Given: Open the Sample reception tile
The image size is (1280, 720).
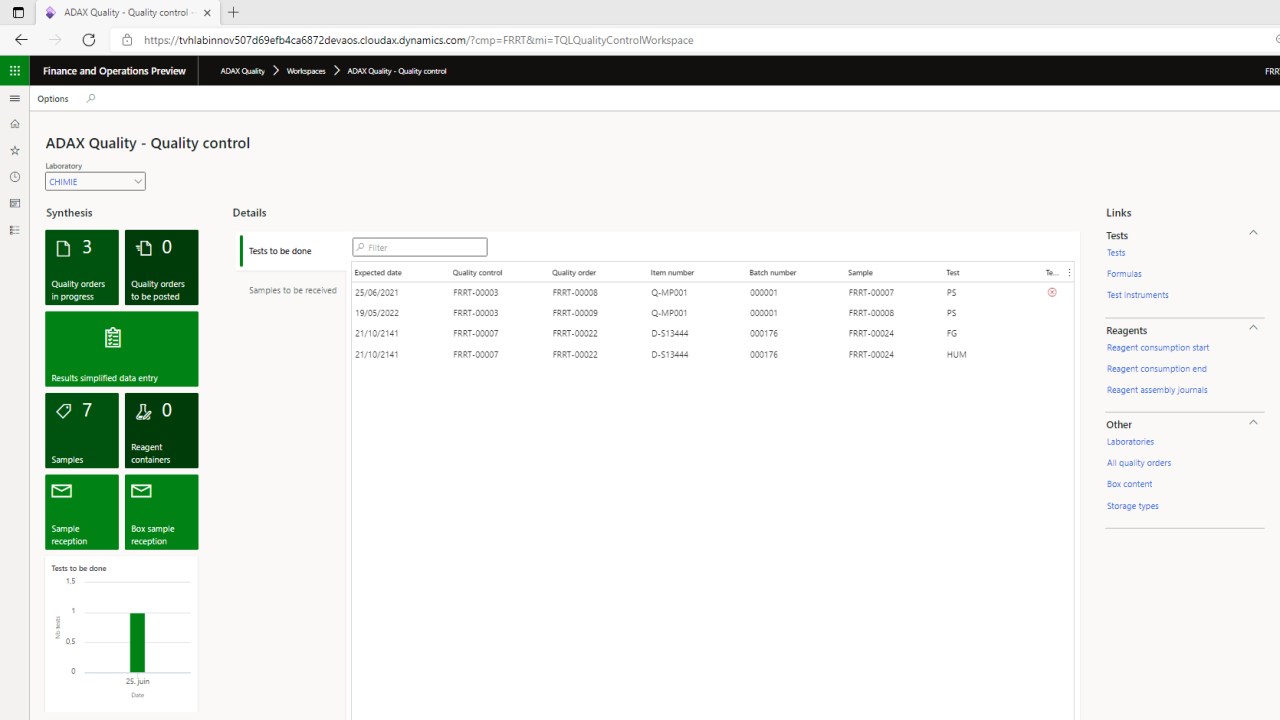Looking at the screenshot, I should [82, 512].
